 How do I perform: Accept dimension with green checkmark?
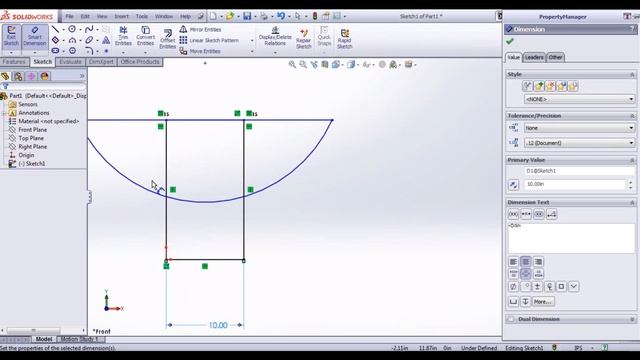pyautogui.click(x=509, y=41)
